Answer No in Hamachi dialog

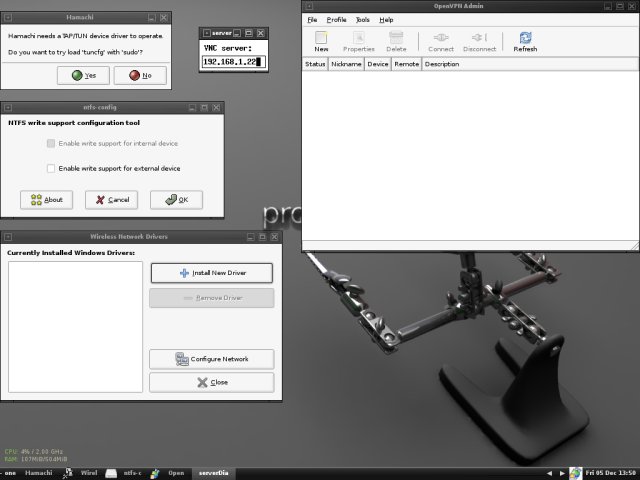pos(140,76)
